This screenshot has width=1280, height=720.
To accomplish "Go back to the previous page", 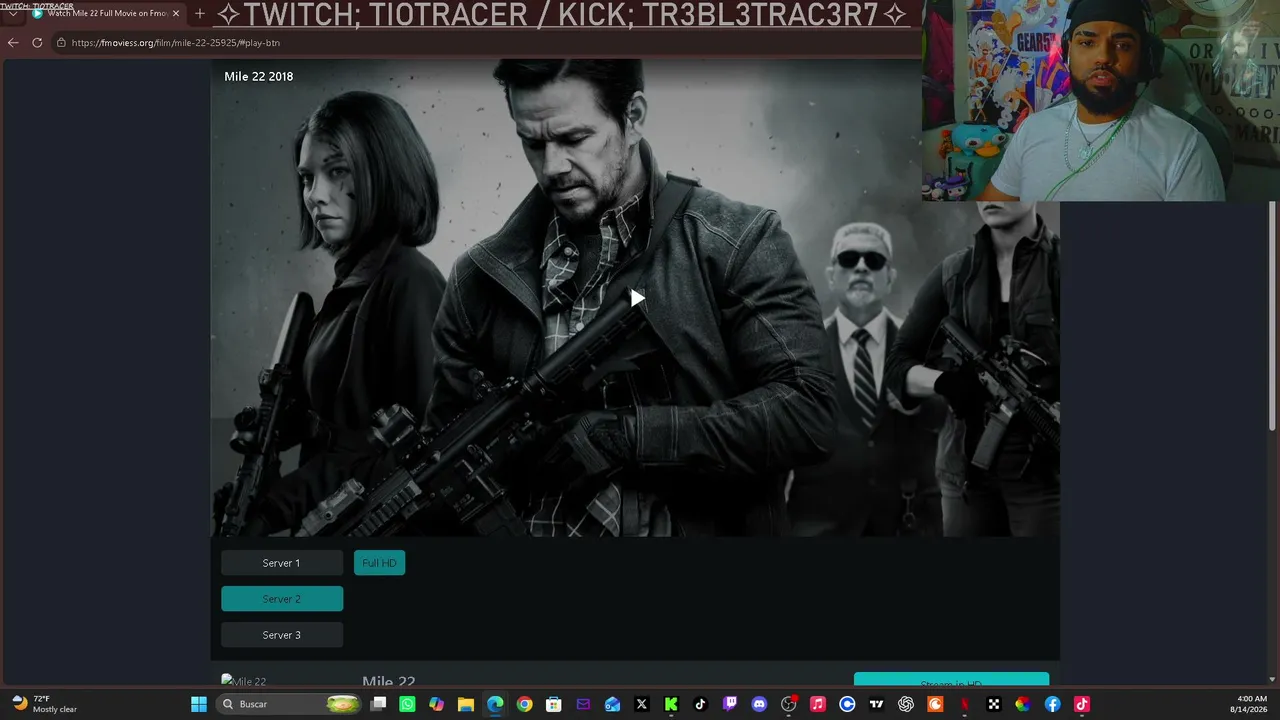I will tap(13, 43).
